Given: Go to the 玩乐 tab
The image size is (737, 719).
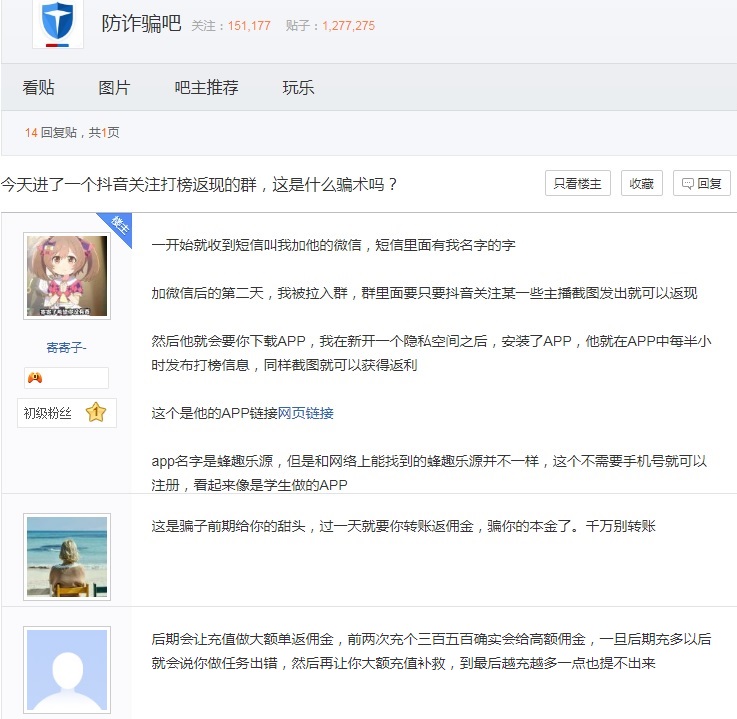Looking at the screenshot, I should pyautogui.click(x=298, y=88).
